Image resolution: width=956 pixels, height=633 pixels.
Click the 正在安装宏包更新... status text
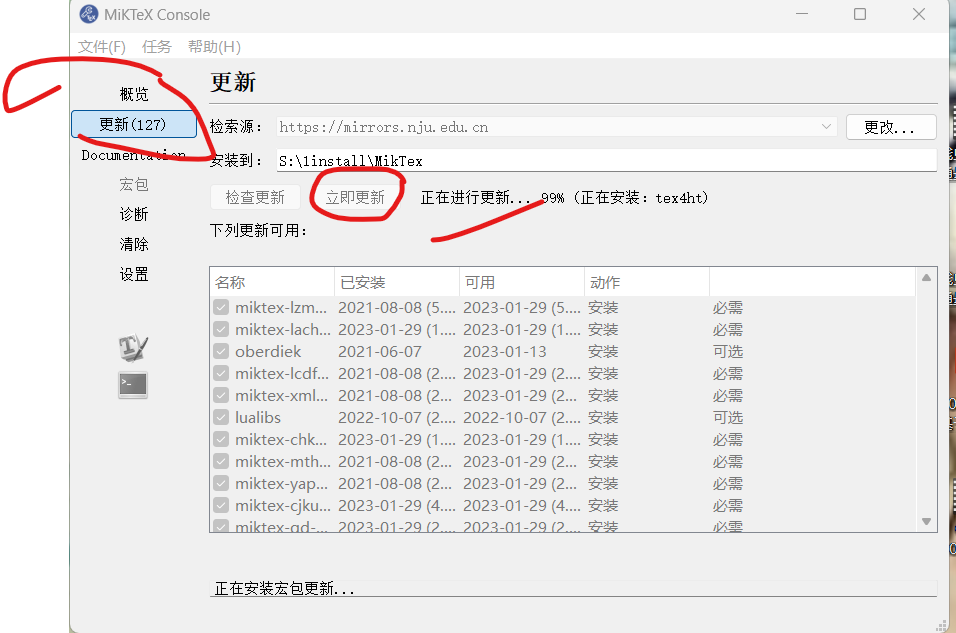284,588
